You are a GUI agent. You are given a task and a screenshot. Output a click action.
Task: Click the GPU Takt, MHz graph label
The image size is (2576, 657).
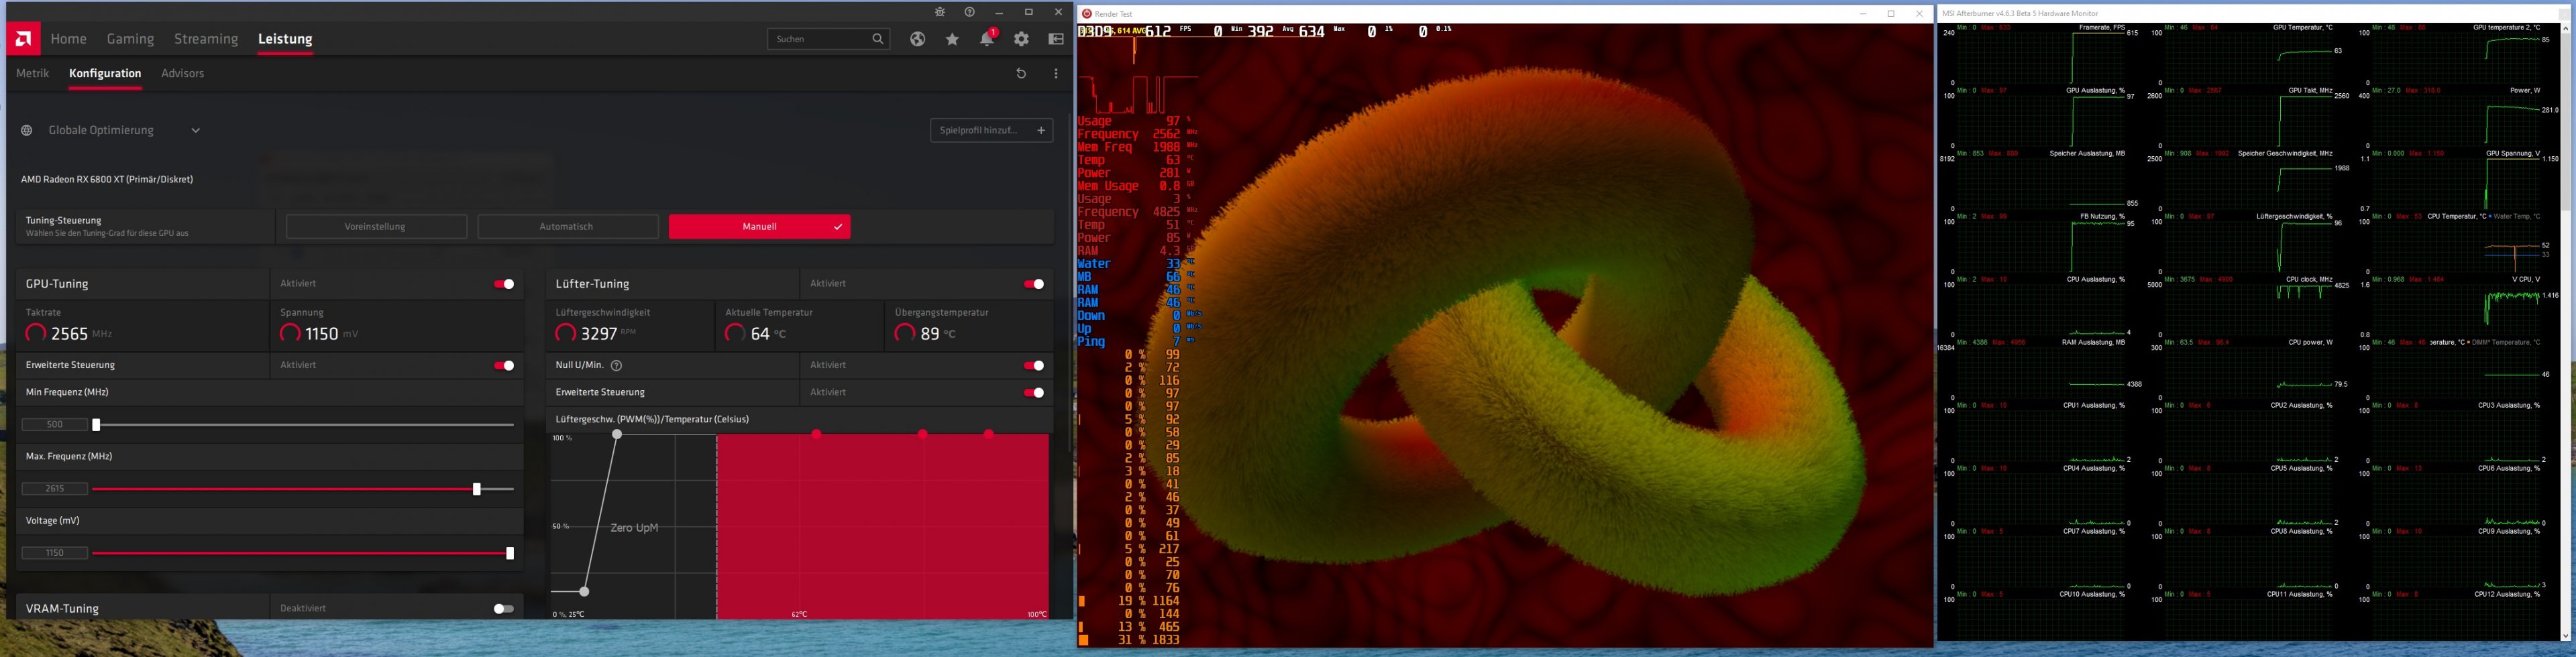tap(2310, 91)
